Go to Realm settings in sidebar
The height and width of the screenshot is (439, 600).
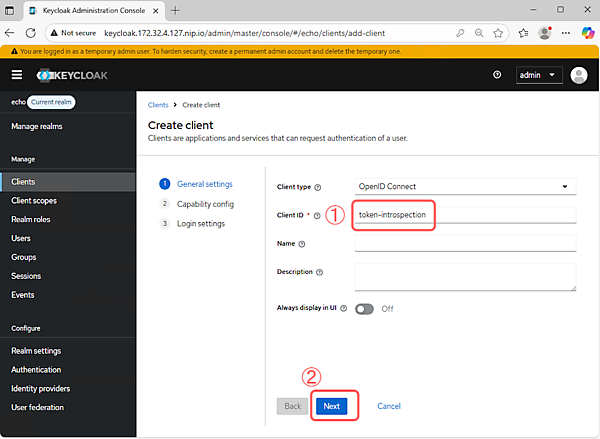(x=36, y=351)
